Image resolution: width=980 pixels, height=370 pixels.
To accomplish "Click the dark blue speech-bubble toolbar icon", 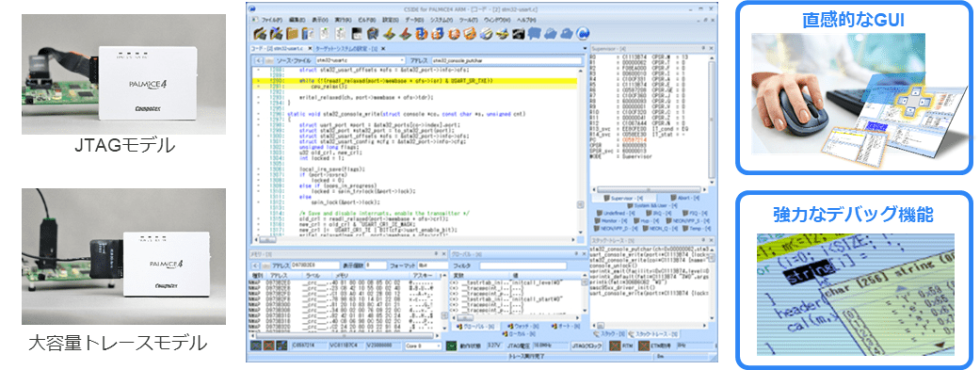I will pos(534,34).
